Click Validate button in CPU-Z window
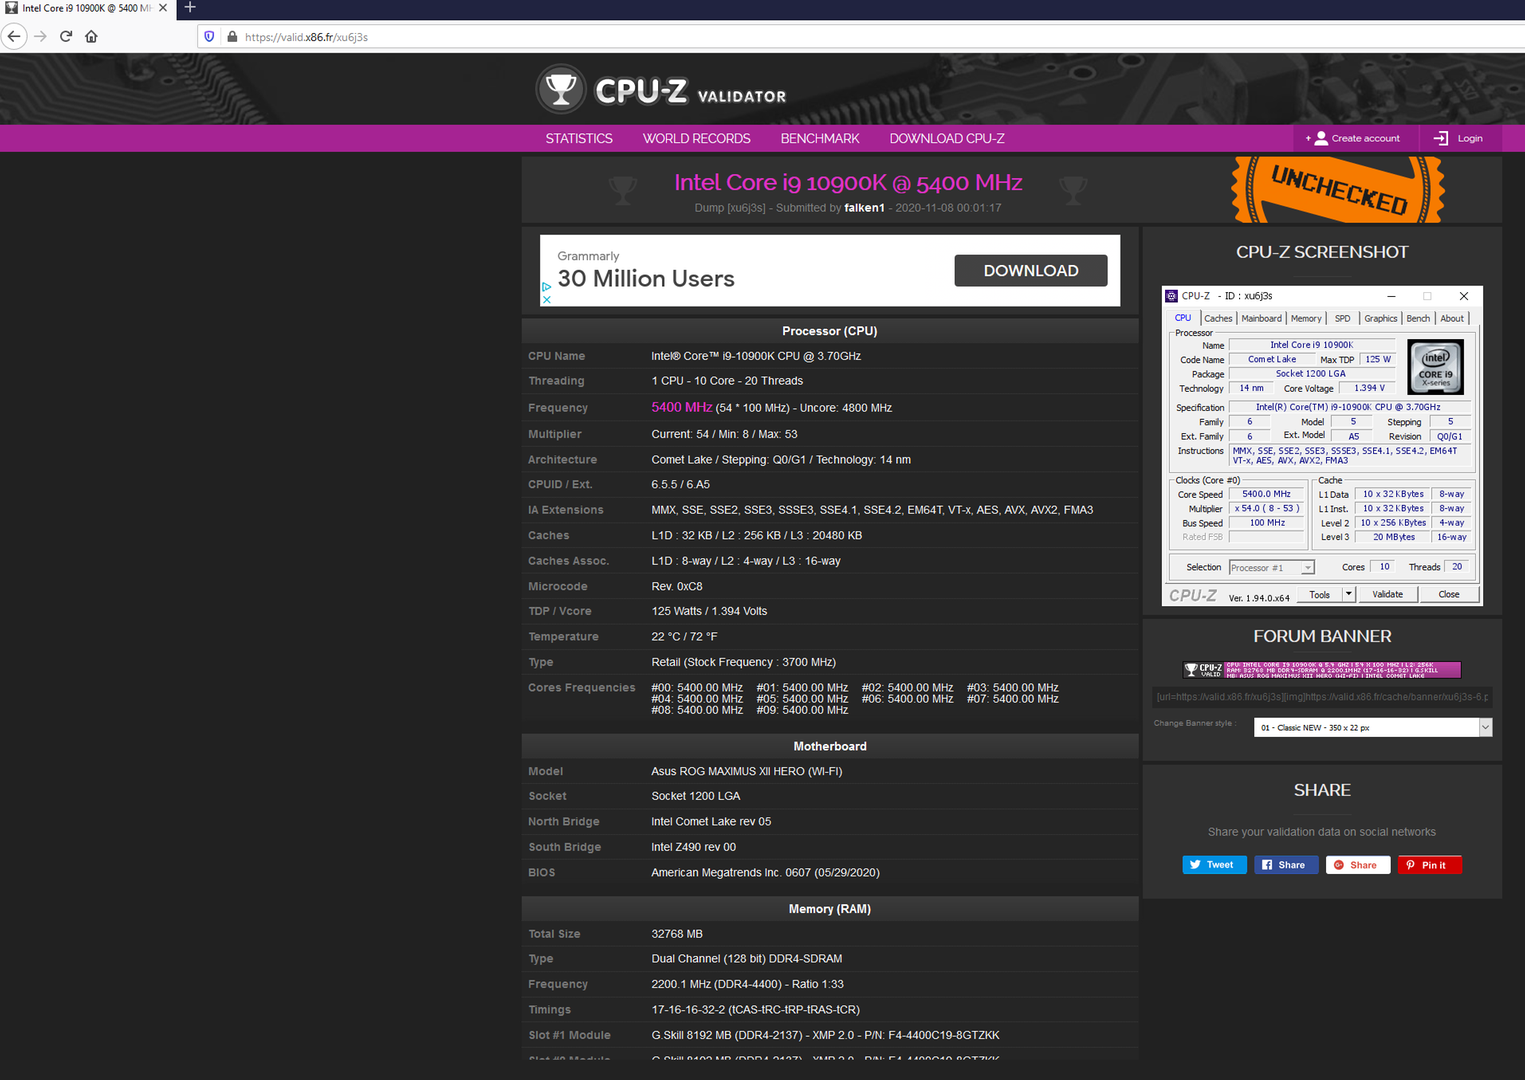 click(1387, 595)
